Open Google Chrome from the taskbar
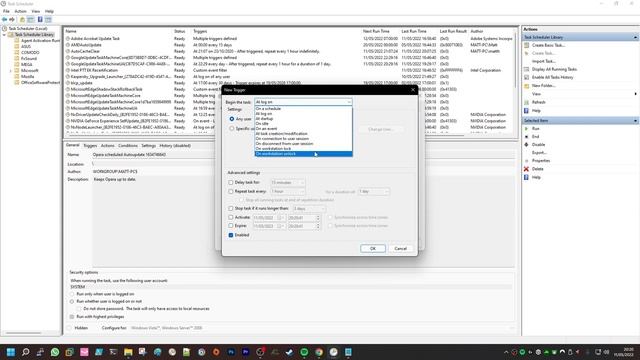The width and height of the screenshot is (640, 360). coord(319,352)
